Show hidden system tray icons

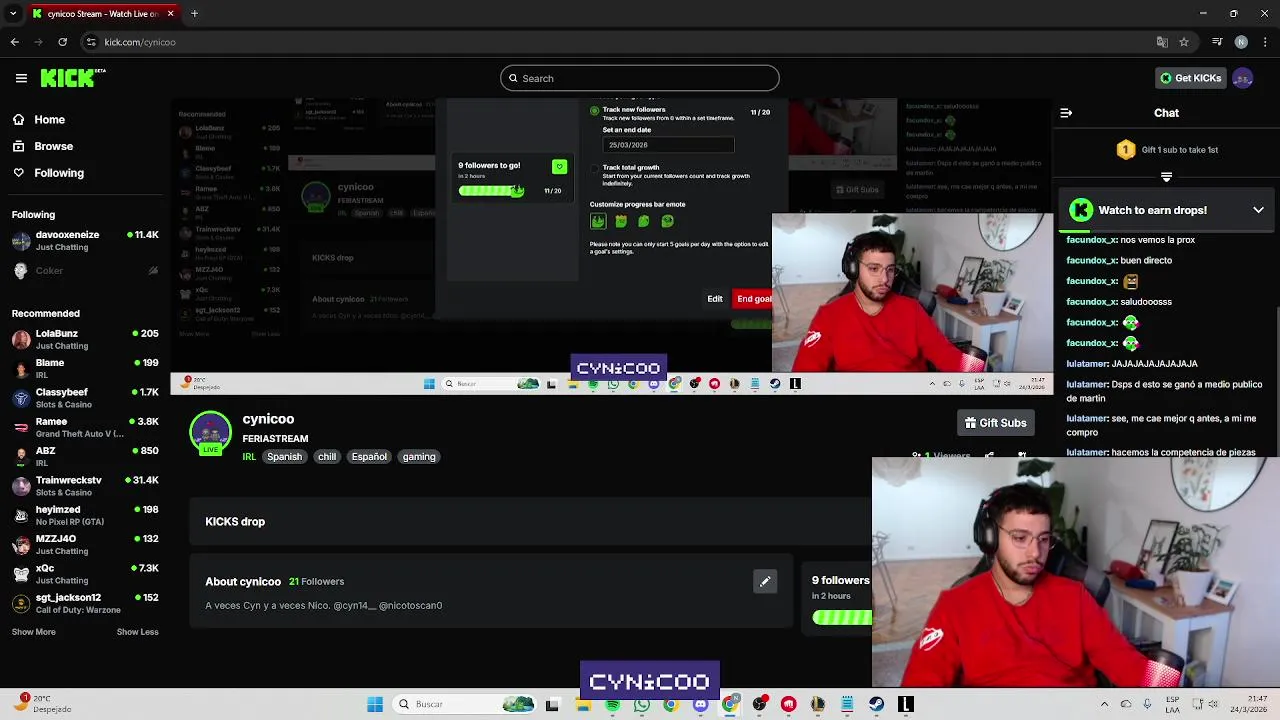point(1104,704)
